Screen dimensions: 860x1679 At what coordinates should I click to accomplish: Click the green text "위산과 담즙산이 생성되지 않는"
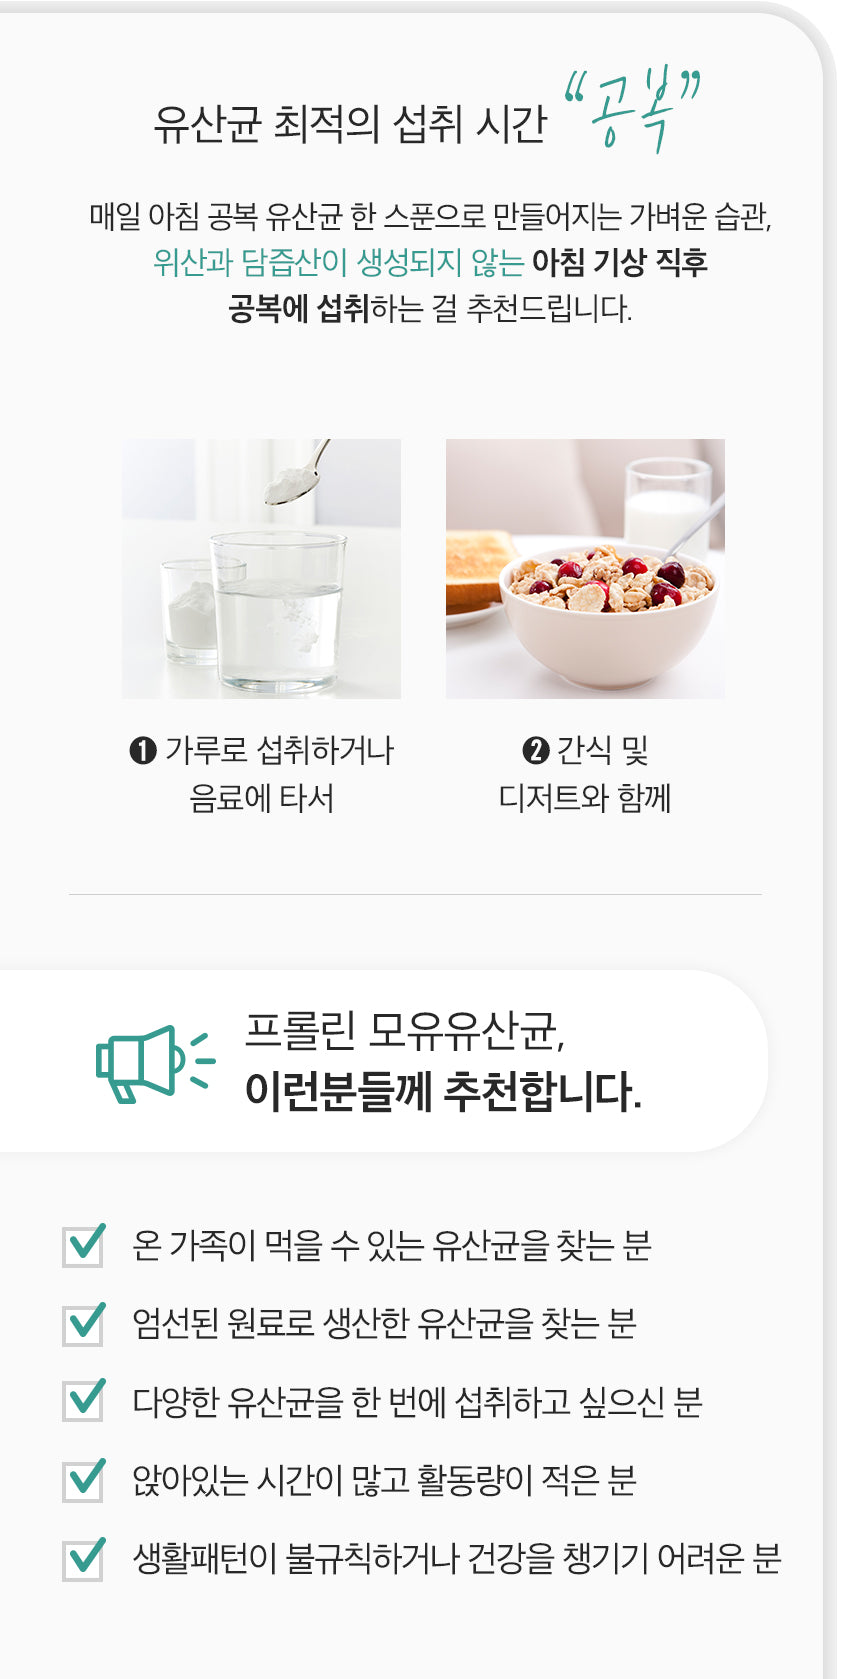[x=338, y=262]
